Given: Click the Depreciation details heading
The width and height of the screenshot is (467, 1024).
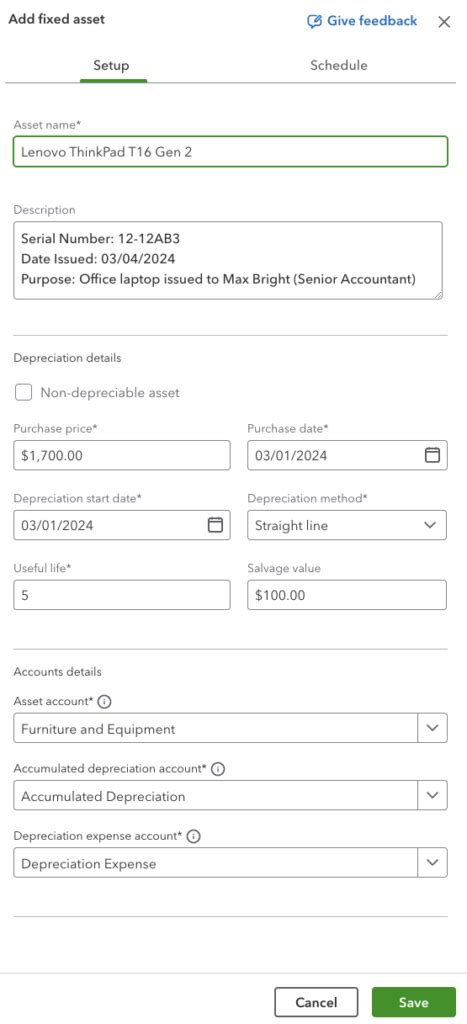Looking at the screenshot, I should point(67,358).
